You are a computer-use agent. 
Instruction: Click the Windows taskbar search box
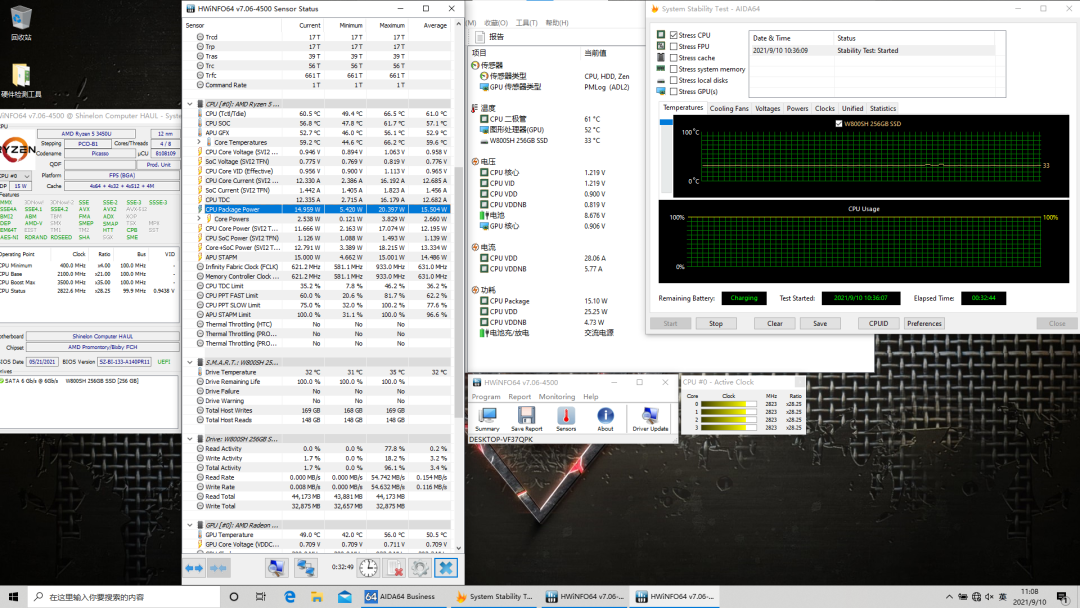[110, 597]
